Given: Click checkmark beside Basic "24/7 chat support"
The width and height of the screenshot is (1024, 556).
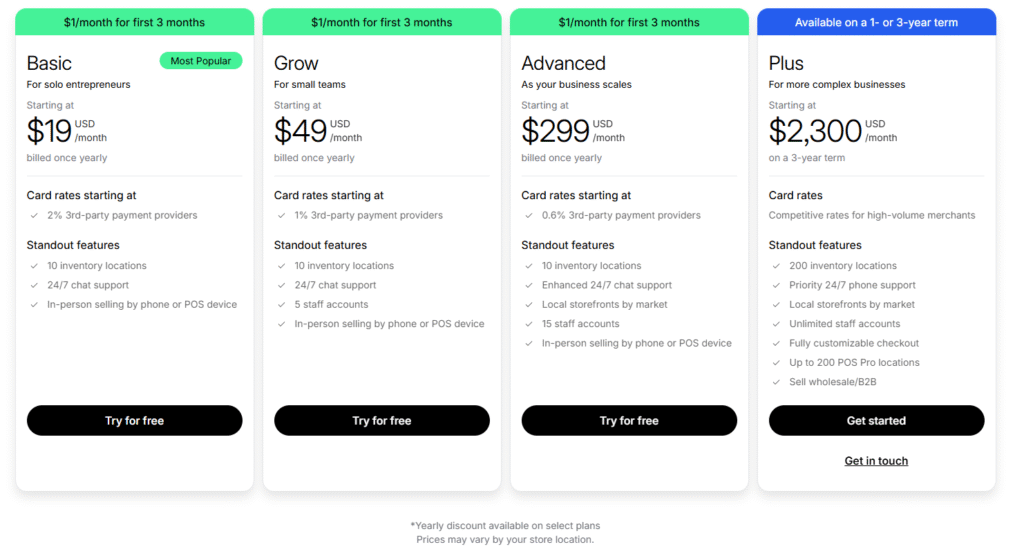Looking at the screenshot, I should tap(34, 286).
